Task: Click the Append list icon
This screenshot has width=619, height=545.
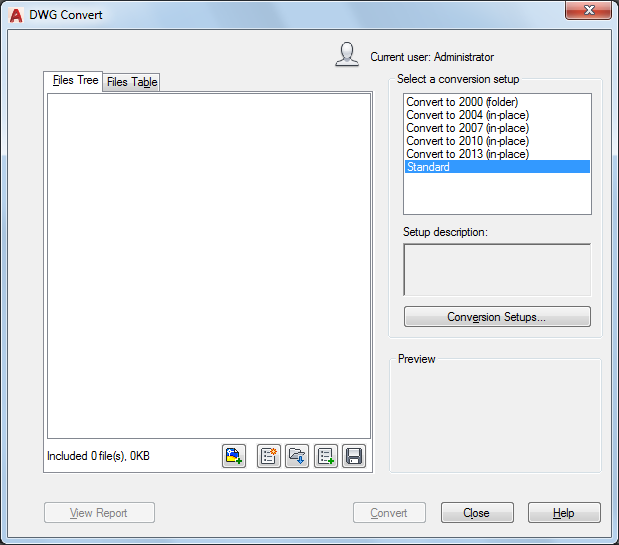Action: coord(326,456)
